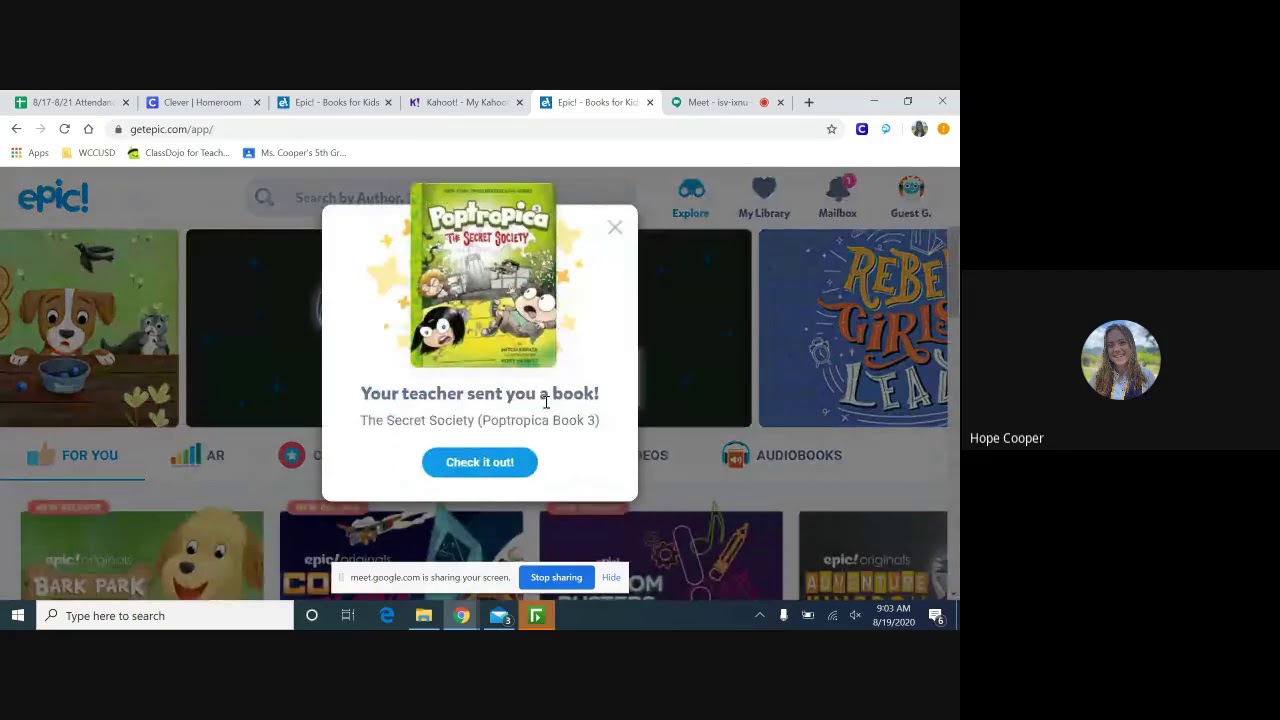This screenshot has width=1280, height=720.
Task: Click the Epic! logo
Action: [x=54, y=197]
